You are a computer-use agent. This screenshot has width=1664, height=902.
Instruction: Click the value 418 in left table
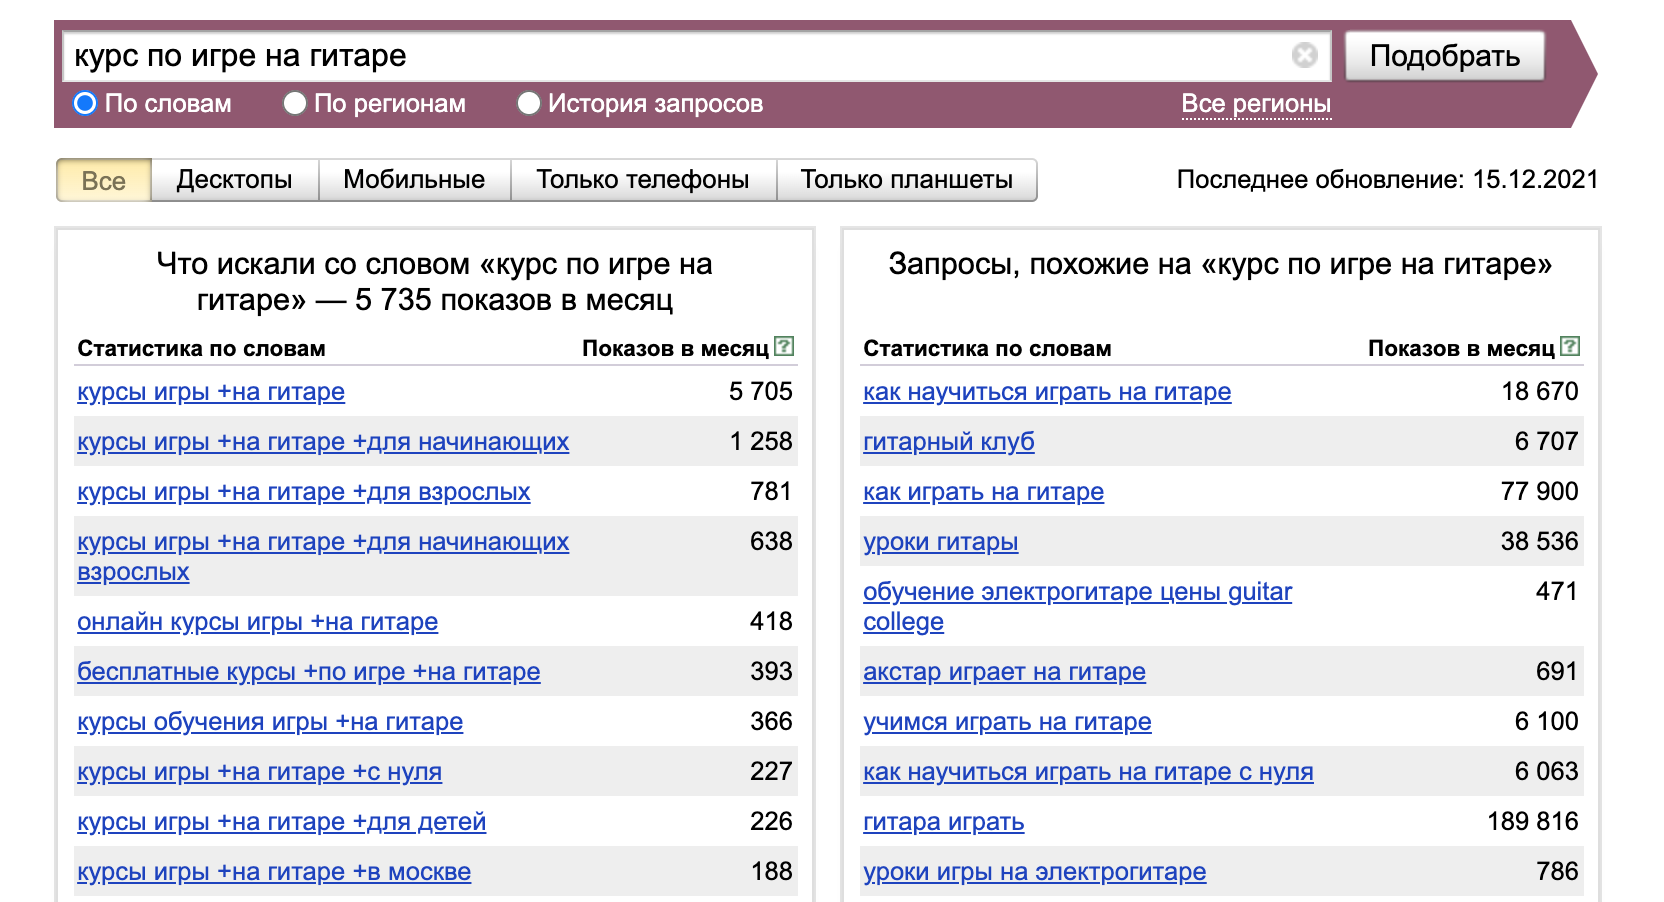click(771, 621)
